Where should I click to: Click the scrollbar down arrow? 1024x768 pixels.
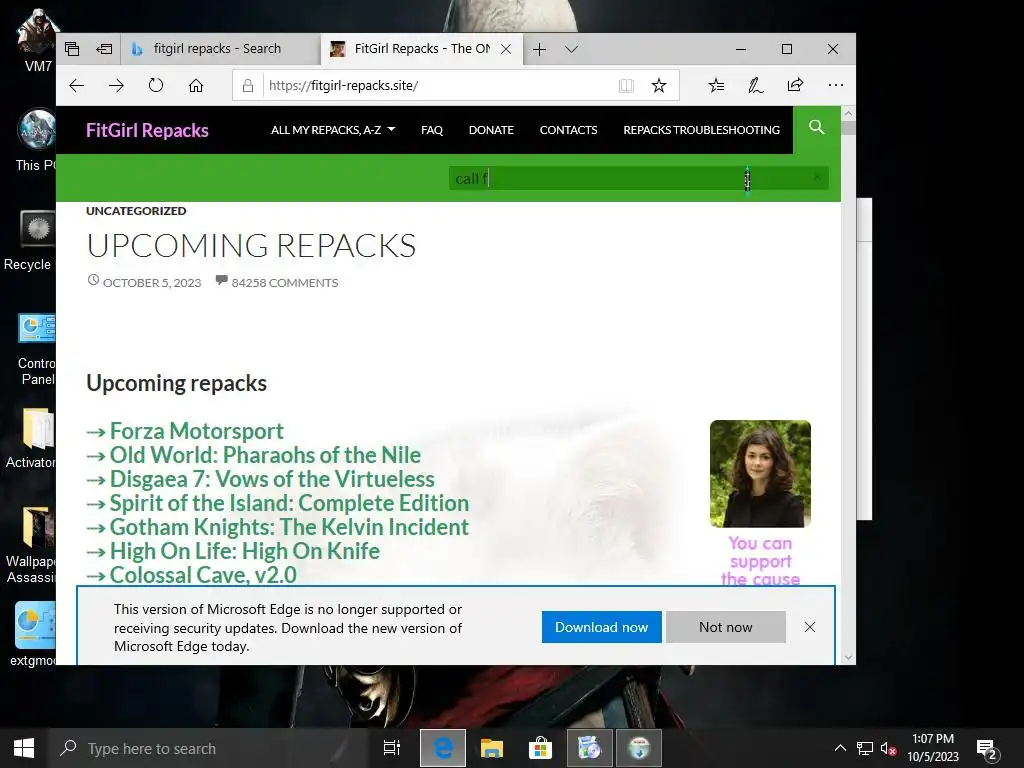point(848,658)
